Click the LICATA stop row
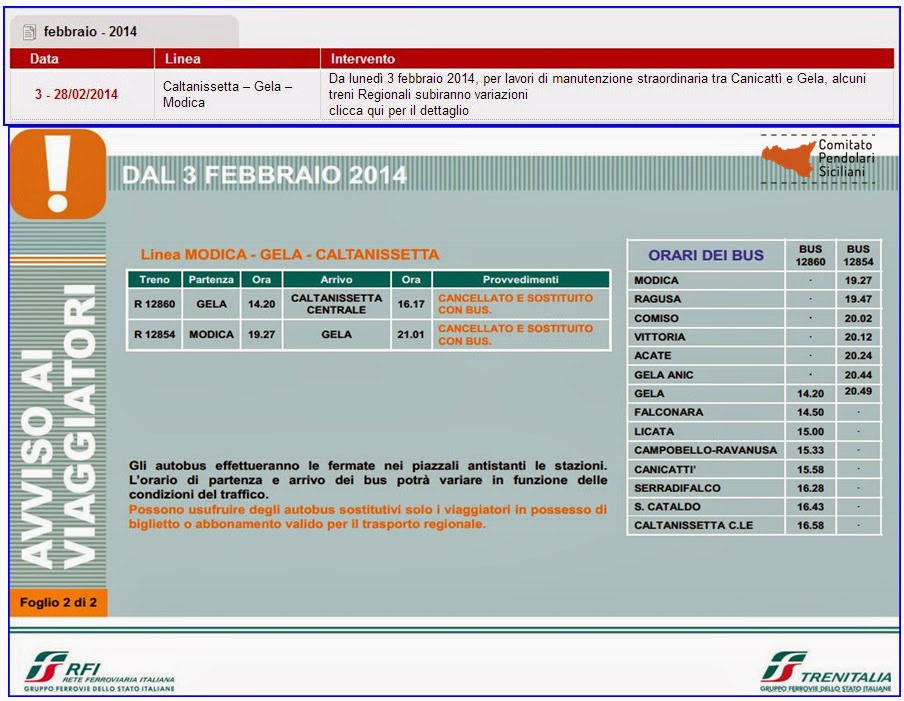The height and width of the screenshot is (701, 904). pyautogui.click(x=754, y=431)
